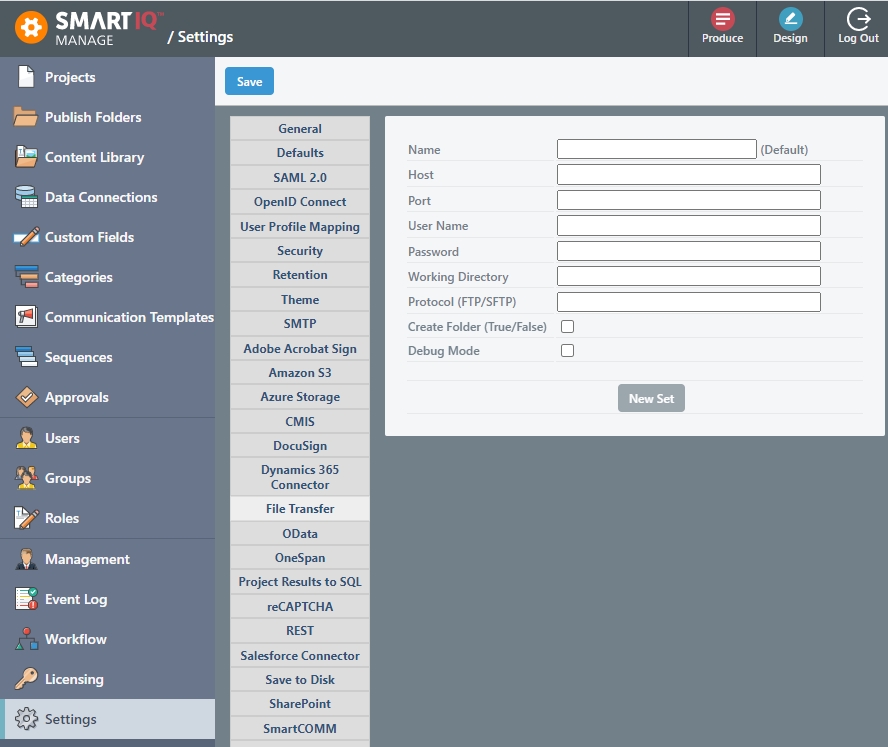This screenshot has width=888, height=747.
Task: Open the User Profile Mapping tab
Action: point(300,227)
